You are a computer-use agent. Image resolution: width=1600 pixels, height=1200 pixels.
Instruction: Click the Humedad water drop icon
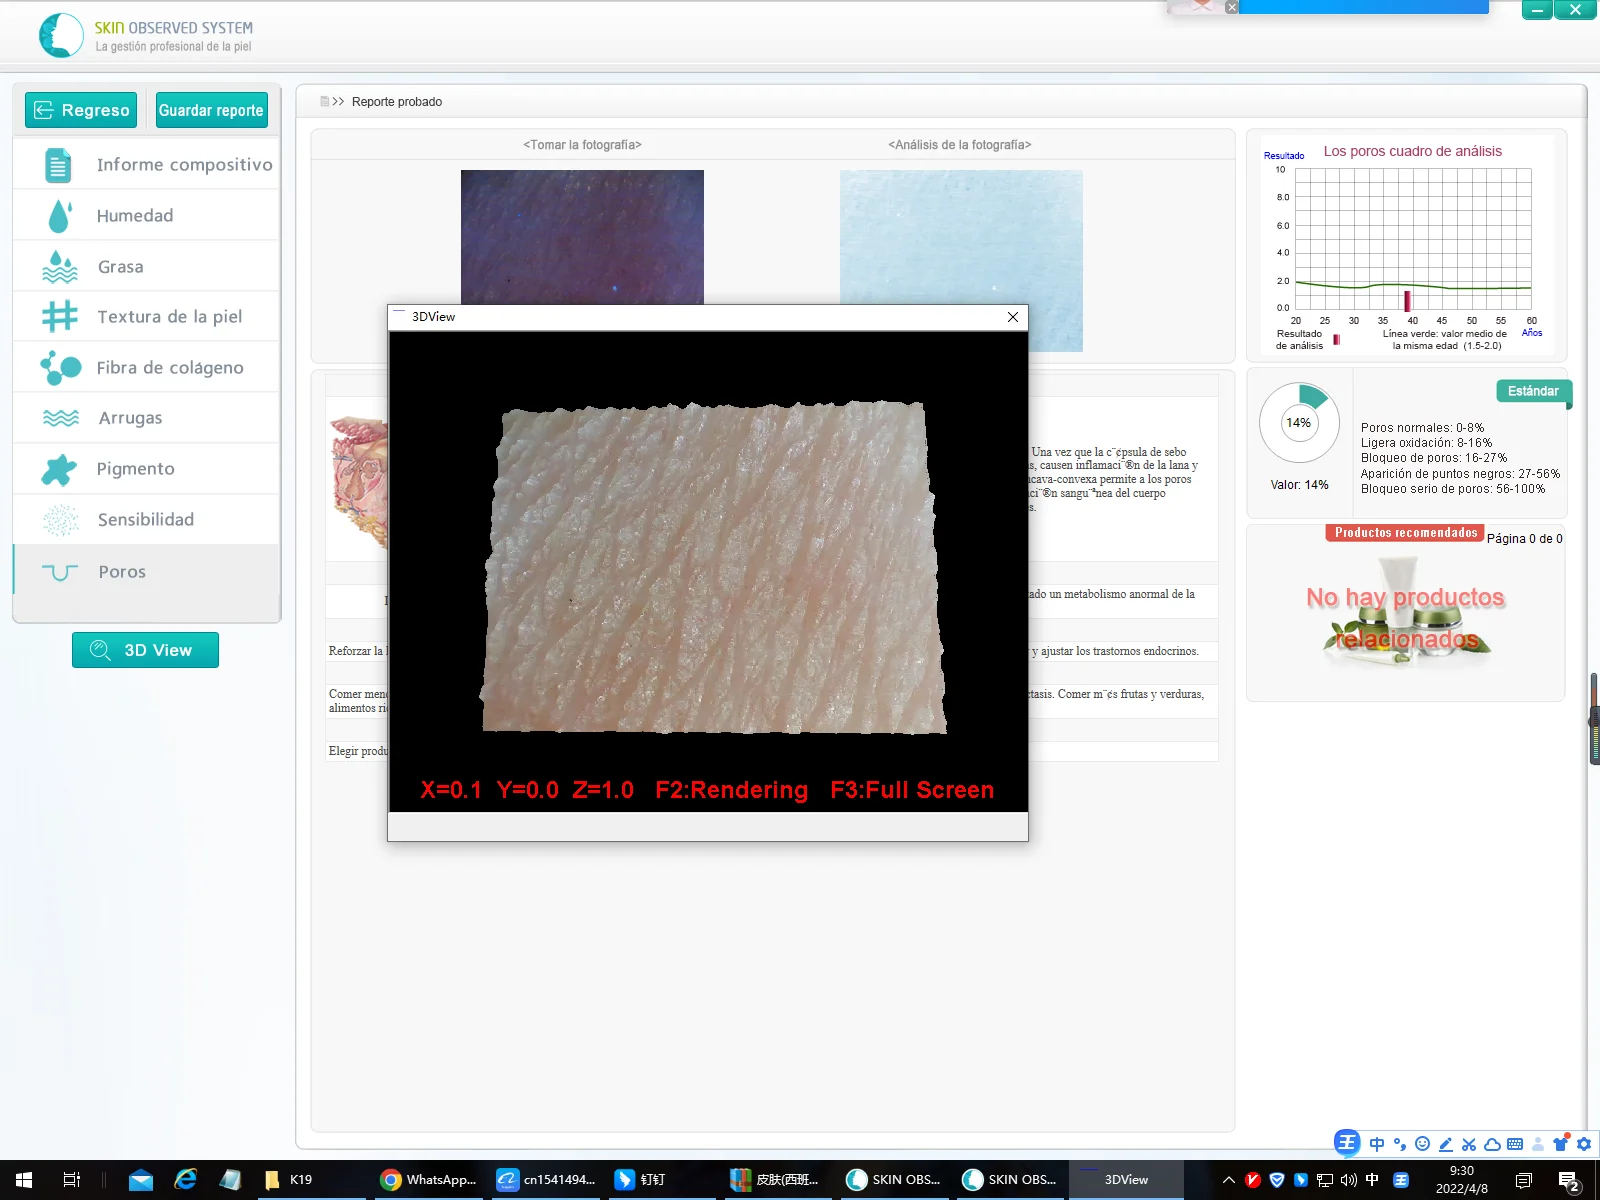(60, 216)
